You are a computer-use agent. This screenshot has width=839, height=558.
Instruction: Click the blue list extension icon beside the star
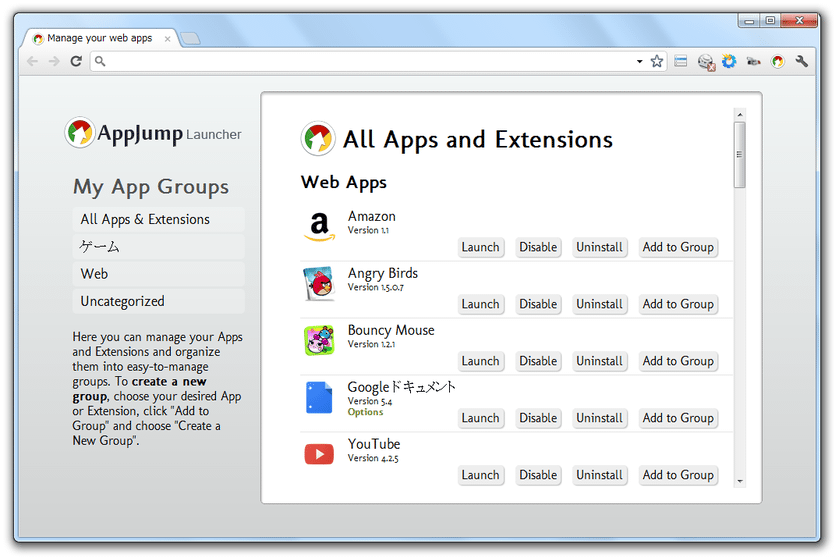click(681, 61)
